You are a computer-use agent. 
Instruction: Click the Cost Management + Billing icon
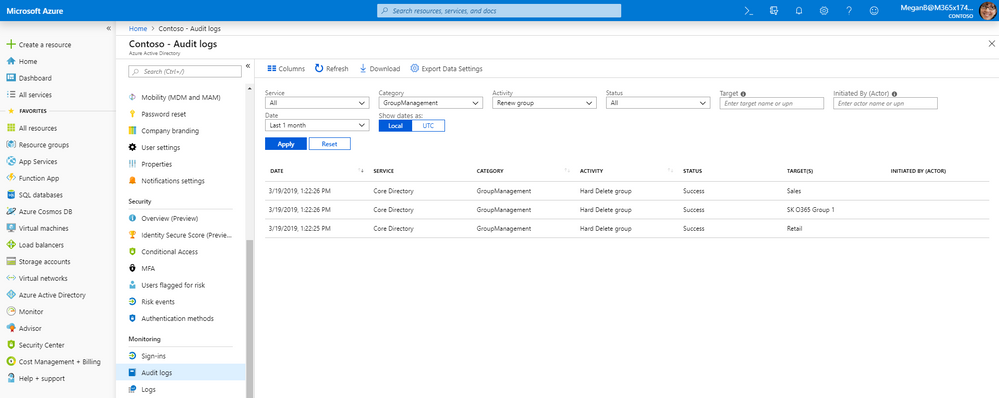tap(11, 362)
